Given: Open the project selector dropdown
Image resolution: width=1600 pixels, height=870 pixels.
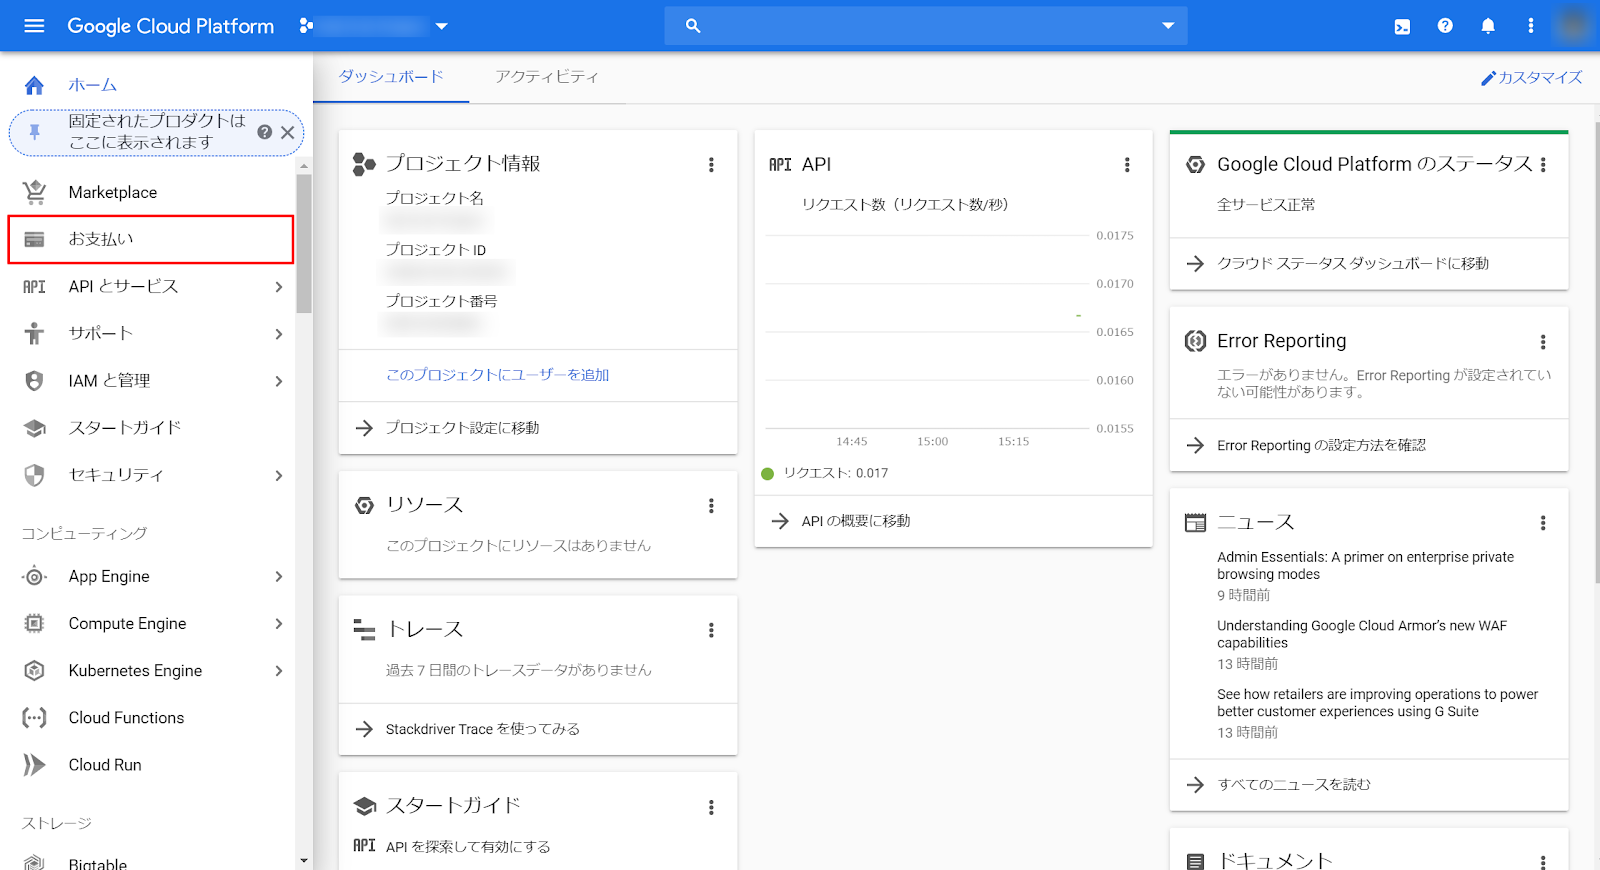Looking at the screenshot, I should click(x=375, y=26).
